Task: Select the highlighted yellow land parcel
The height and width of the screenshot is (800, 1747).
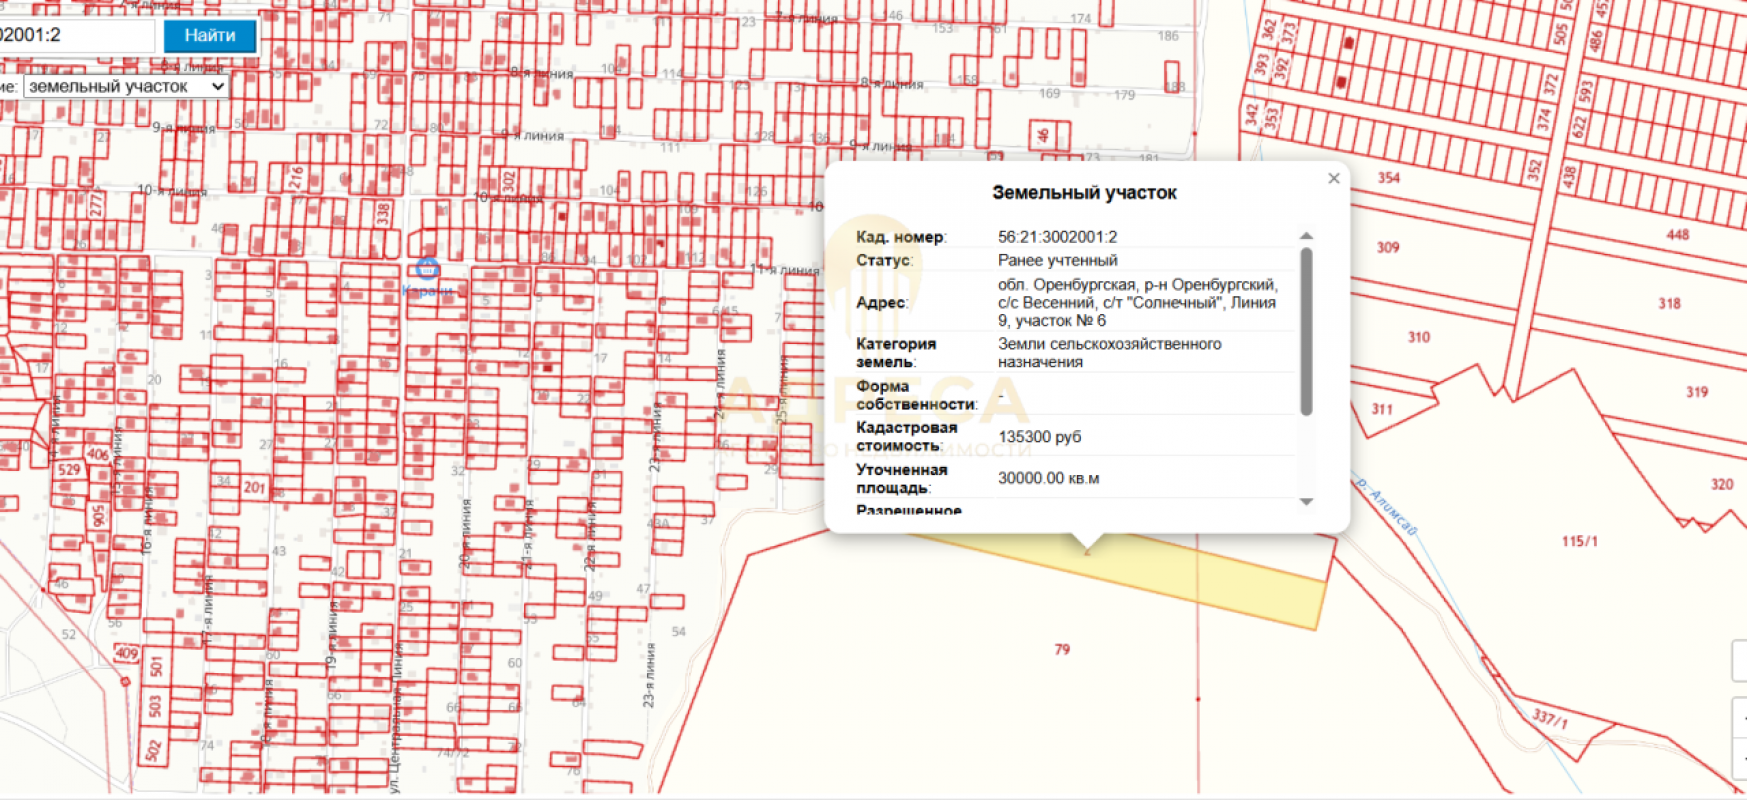Action: (x=1250, y=588)
